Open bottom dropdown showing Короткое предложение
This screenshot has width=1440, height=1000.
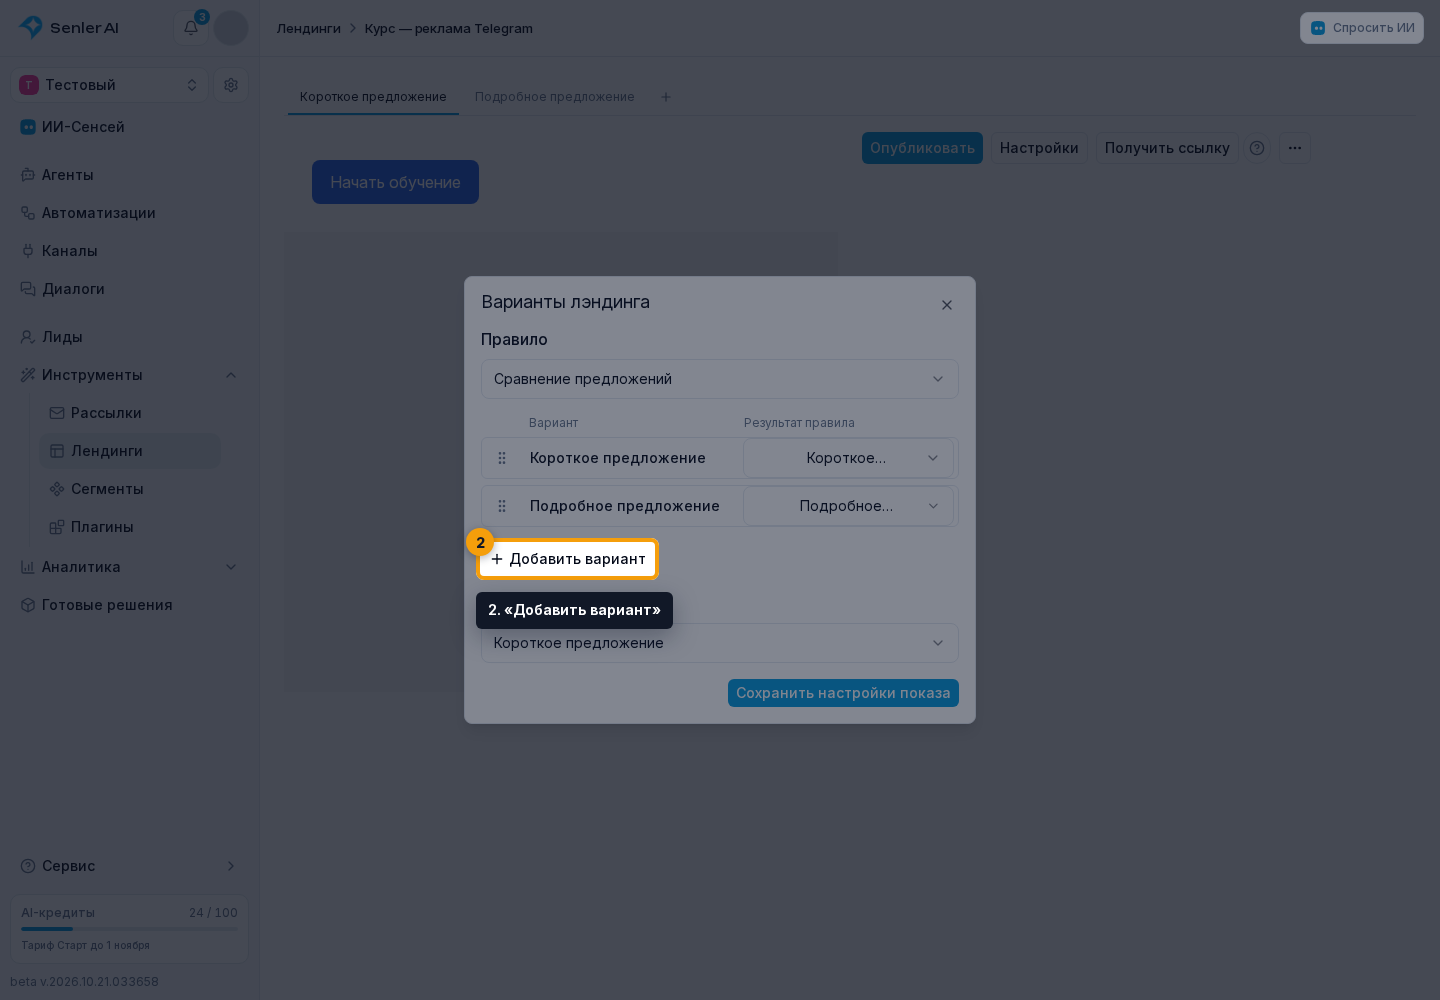pyautogui.click(x=720, y=643)
